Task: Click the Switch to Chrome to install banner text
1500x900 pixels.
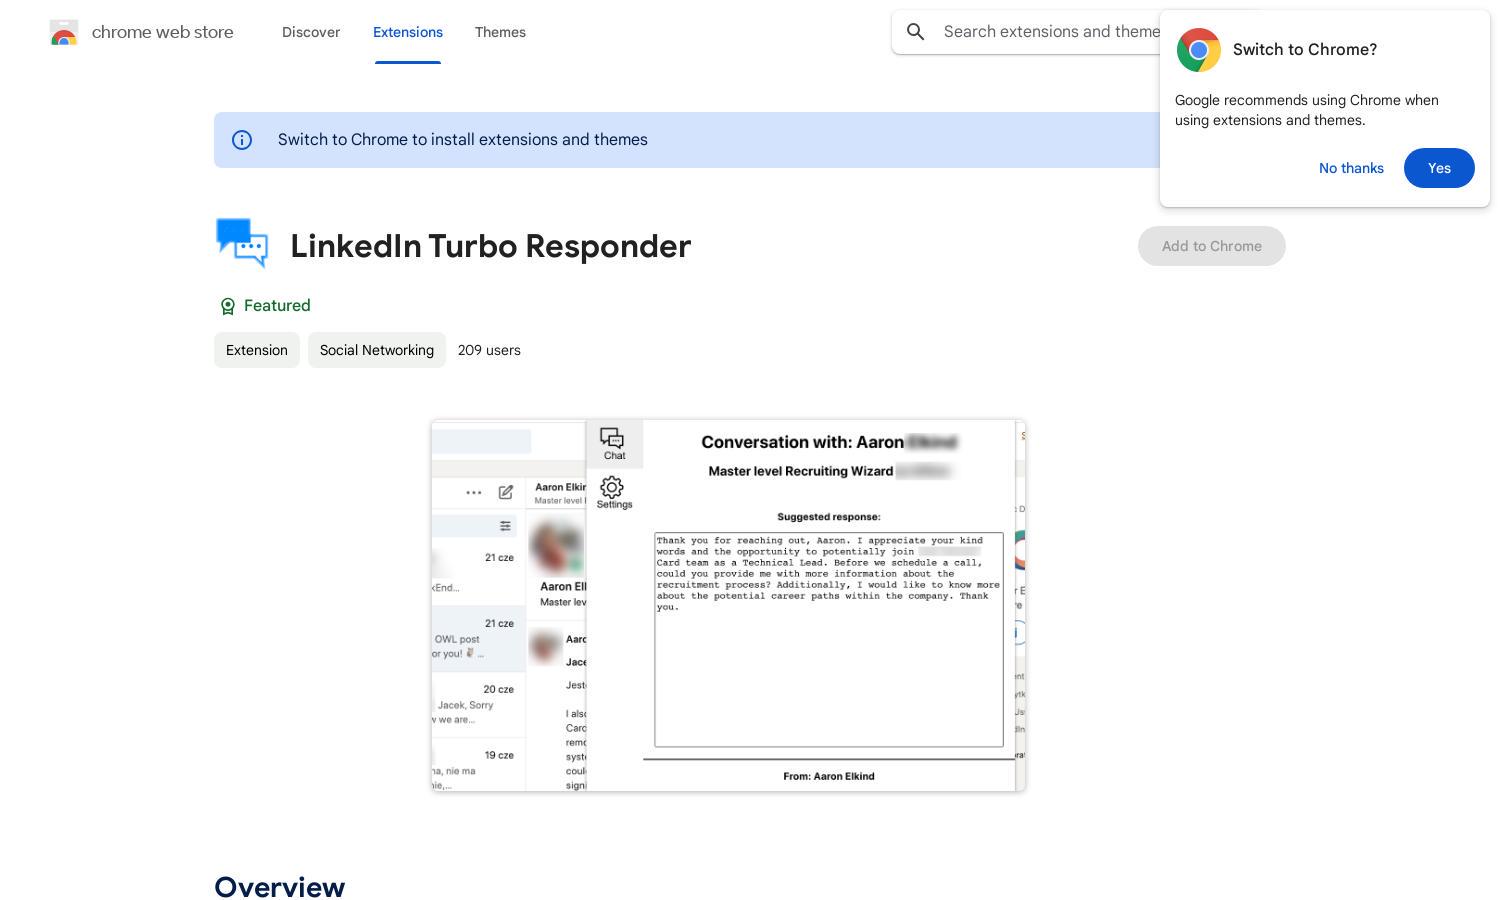Action: pos(463,140)
